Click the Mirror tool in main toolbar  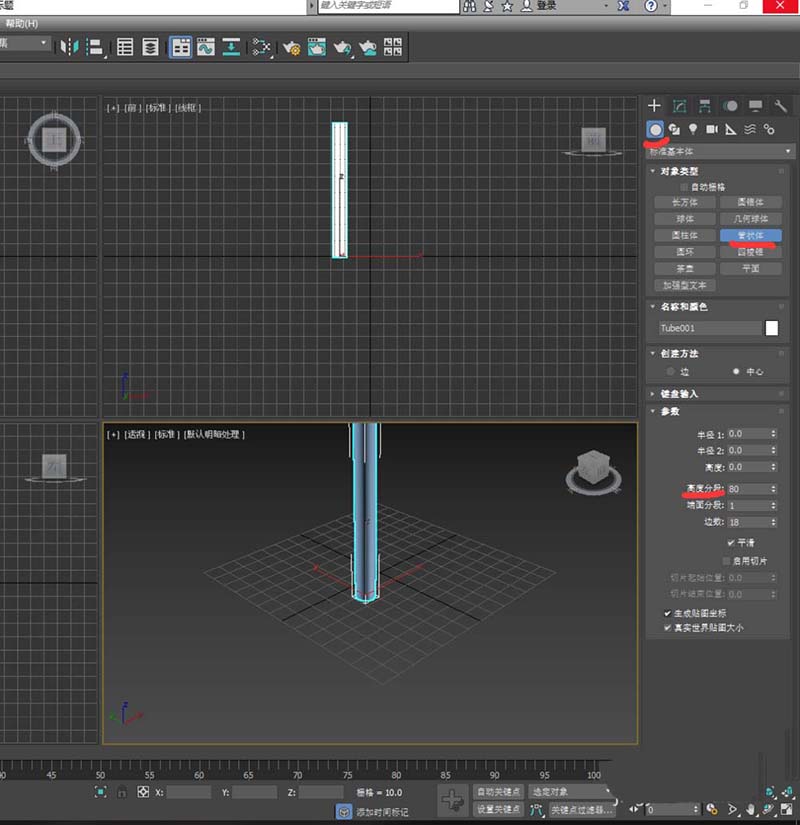[69, 46]
